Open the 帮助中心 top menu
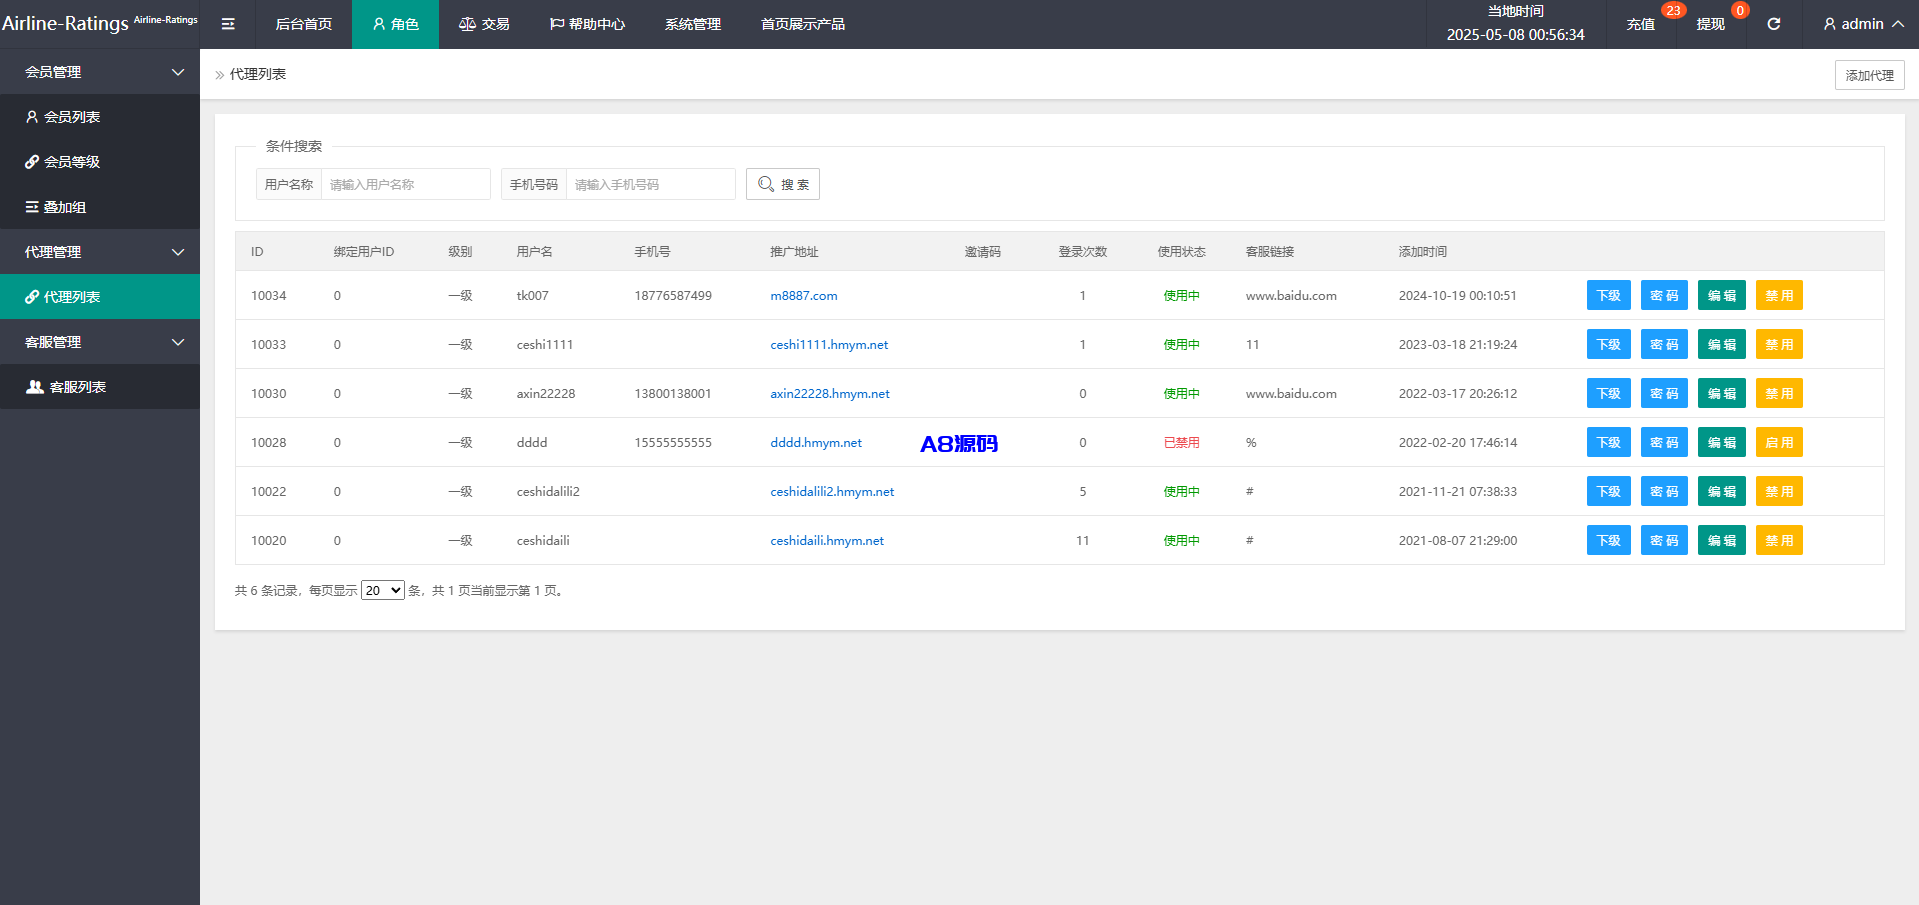This screenshot has height=905, width=1919. click(x=587, y=24)
